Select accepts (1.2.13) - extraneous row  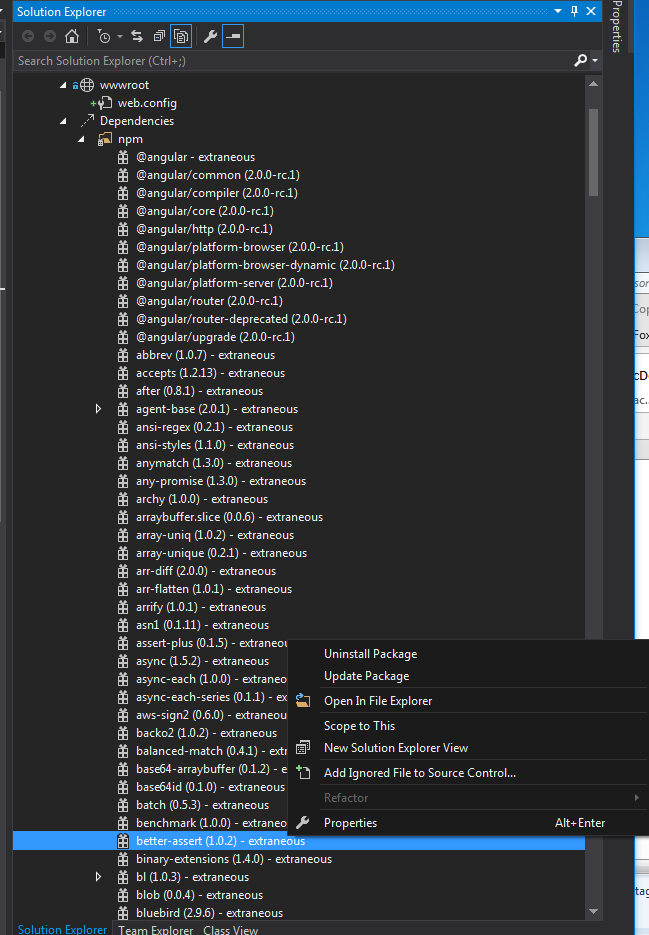(x=210, y=373)
